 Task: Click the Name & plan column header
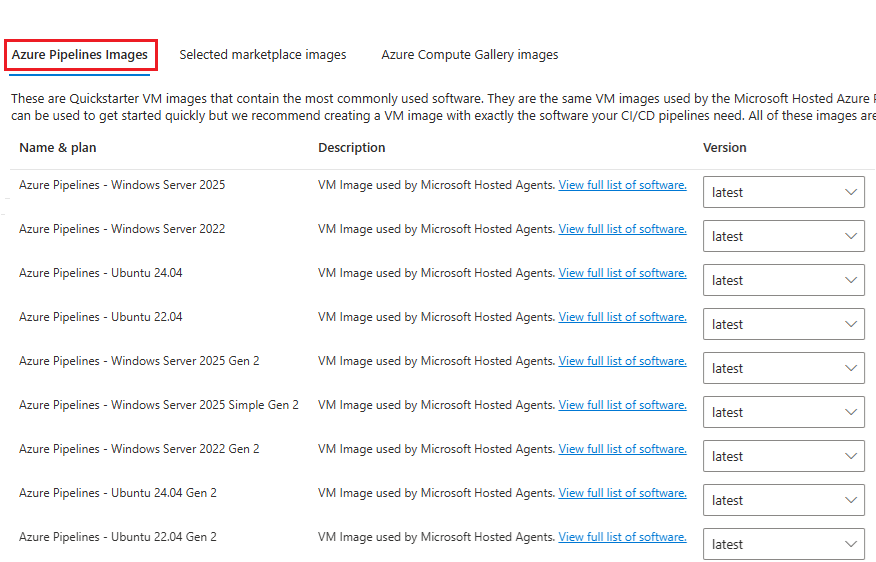[x=58, y=147]
